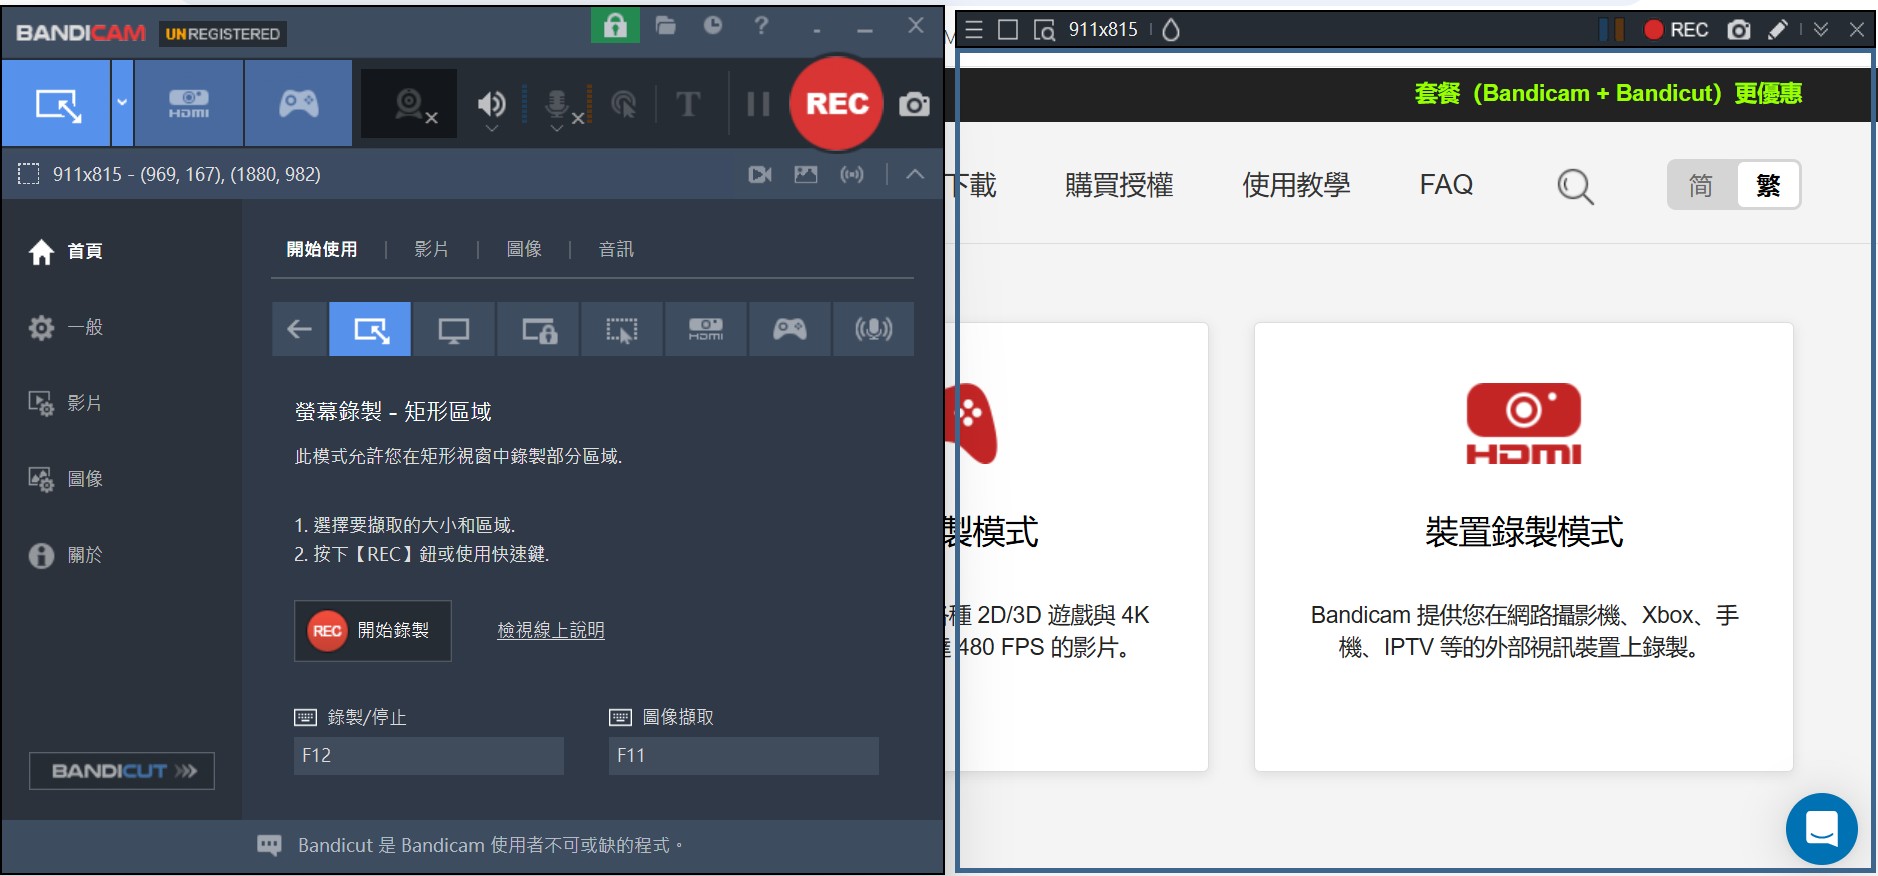
Task: Select rectangle area mode in mode row
Action: click(x=370, y=329)
